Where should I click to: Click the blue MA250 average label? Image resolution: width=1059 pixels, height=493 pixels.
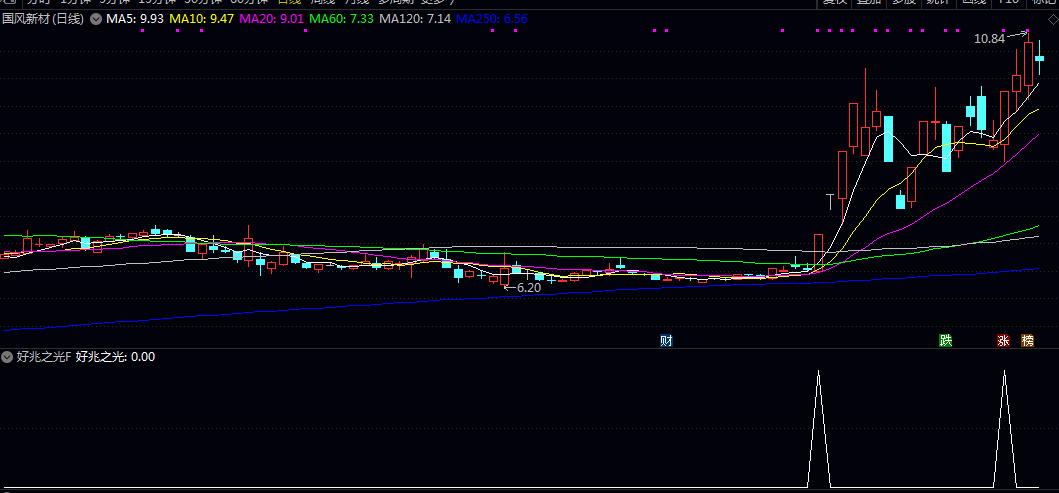pyautogui.click(x=491, y=19)
